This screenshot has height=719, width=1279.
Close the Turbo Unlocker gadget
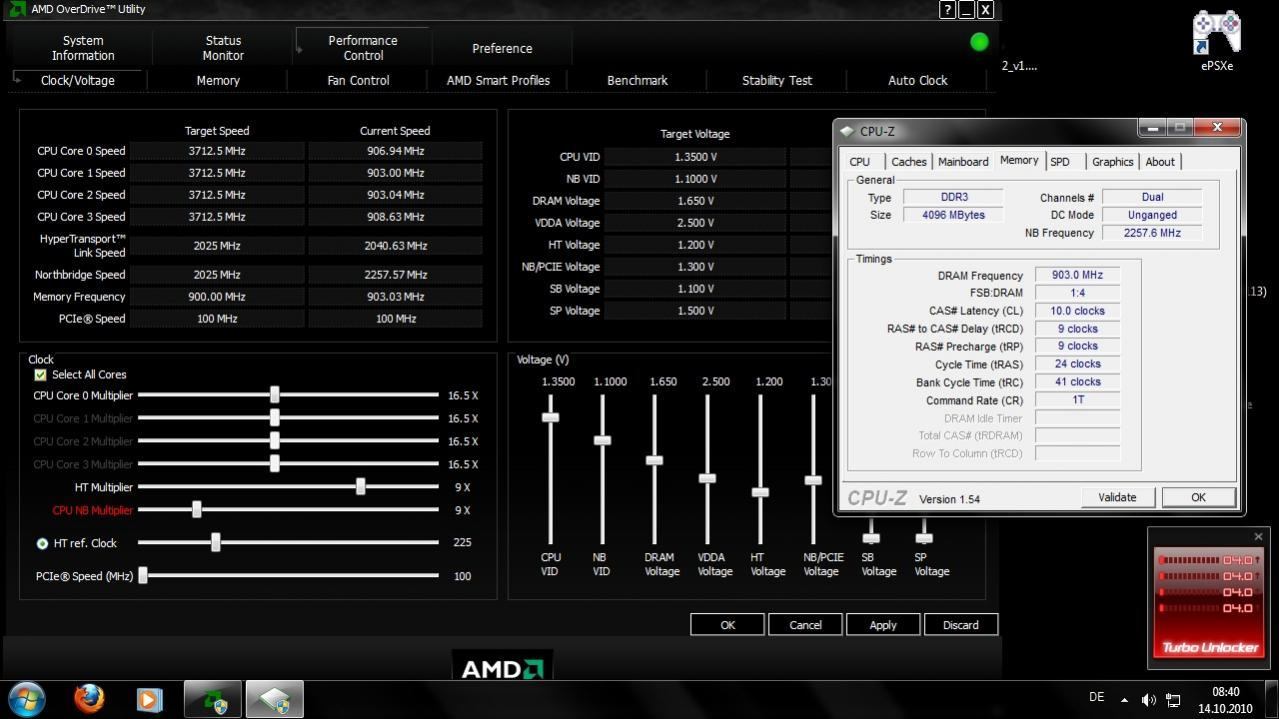click(1258, 537)
